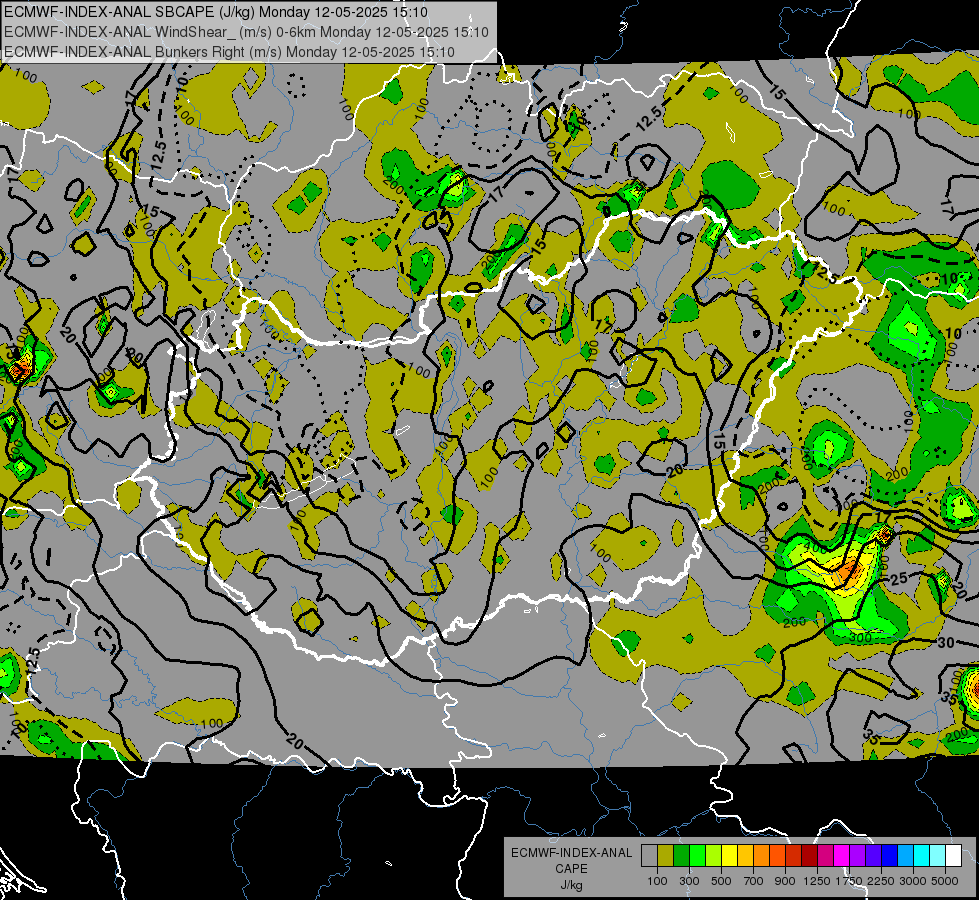Click the 700 value under legend bar
Image resolution: width=979 pixels, height=900 pixels.
point(754,881)
